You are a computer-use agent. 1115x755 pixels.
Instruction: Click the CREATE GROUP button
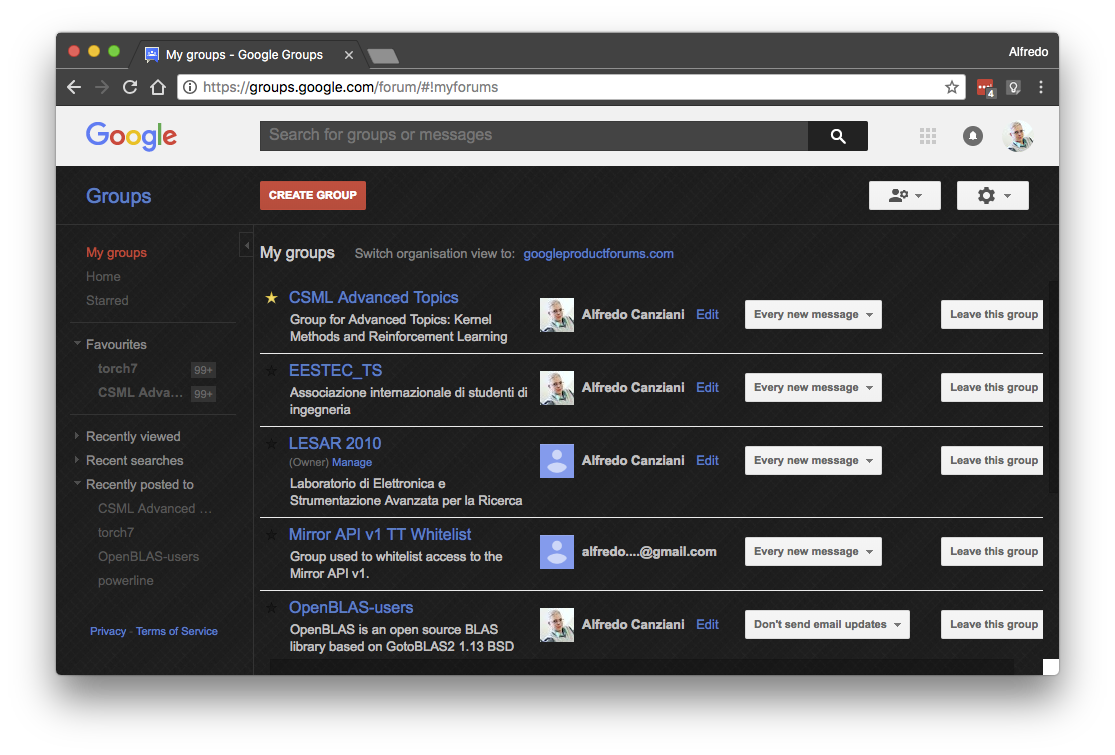point(313,196)
